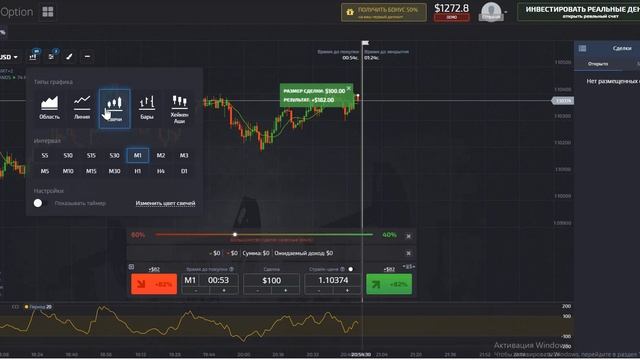Choose the M2 interval

[x=161, y=156]
